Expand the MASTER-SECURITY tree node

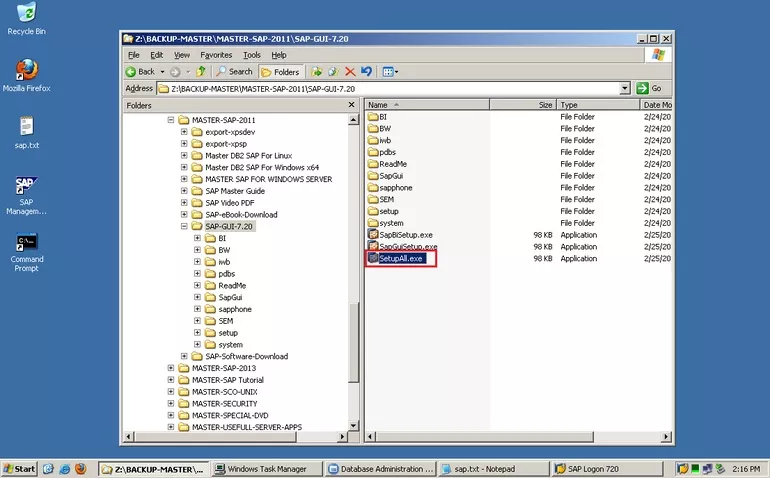click(x=170, y=403)
